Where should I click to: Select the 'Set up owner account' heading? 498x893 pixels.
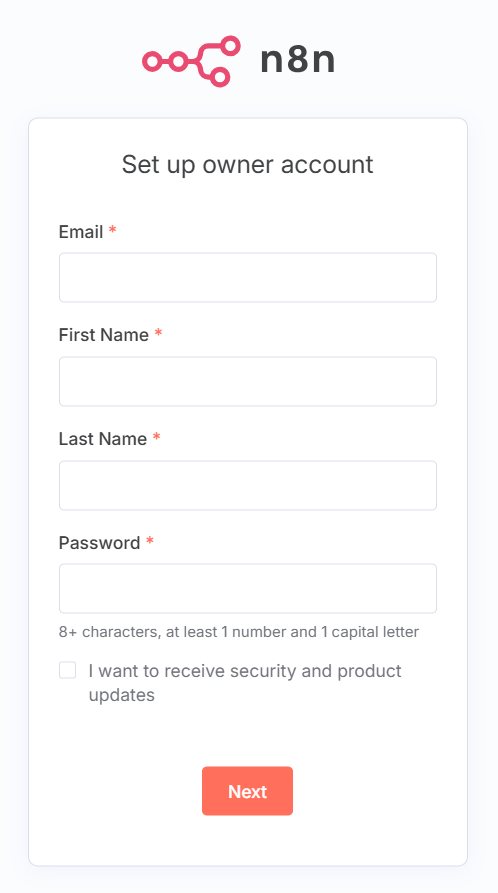point(247,164)
